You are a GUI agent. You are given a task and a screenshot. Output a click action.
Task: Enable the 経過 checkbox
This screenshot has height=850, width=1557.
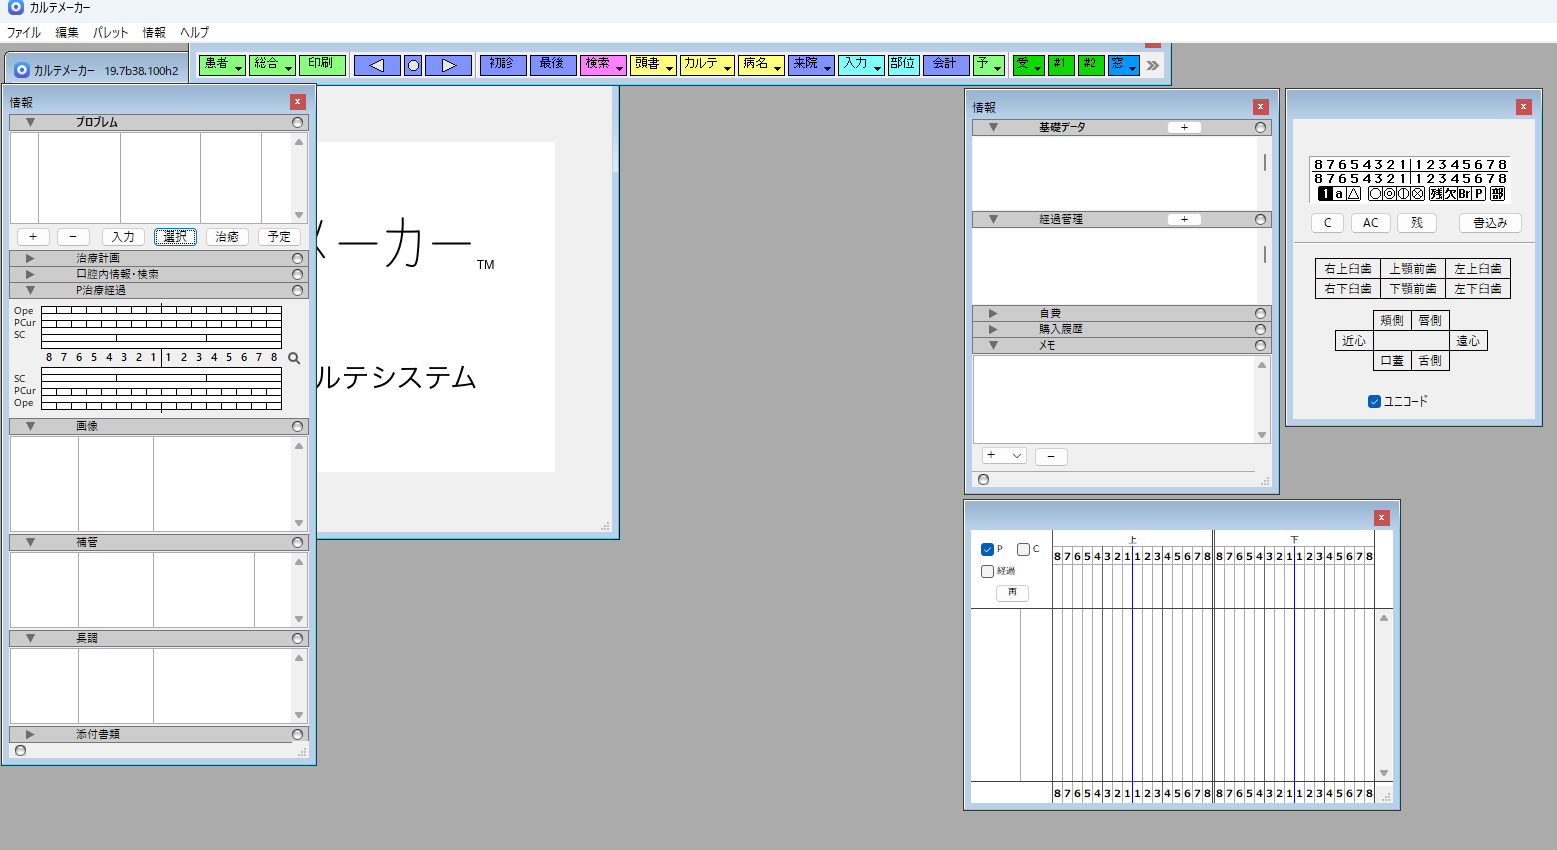[x=987, y=571]
